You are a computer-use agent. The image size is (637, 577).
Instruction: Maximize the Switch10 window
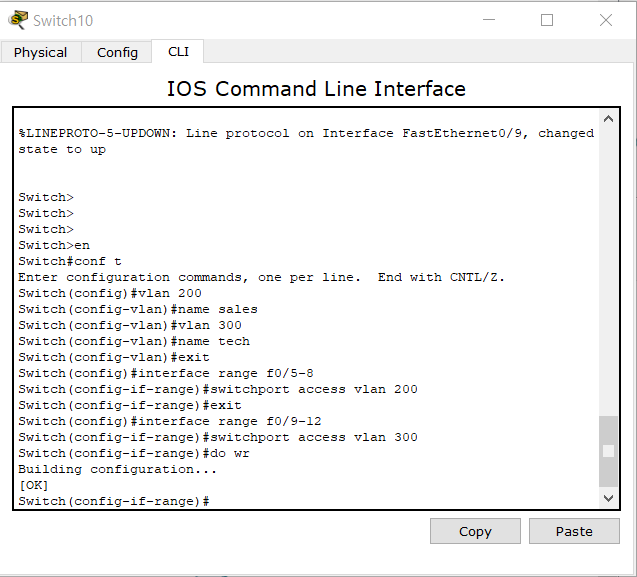coord(547,20)
